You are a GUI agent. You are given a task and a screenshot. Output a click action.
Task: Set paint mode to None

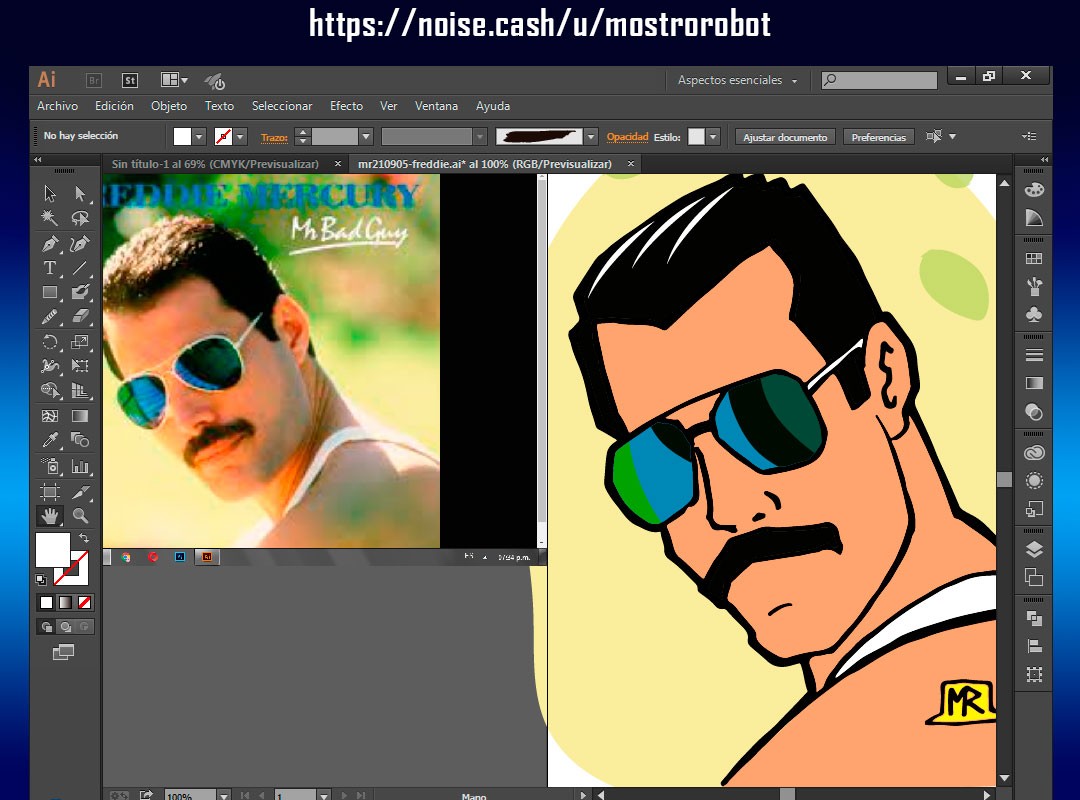(x=84, y=603)
